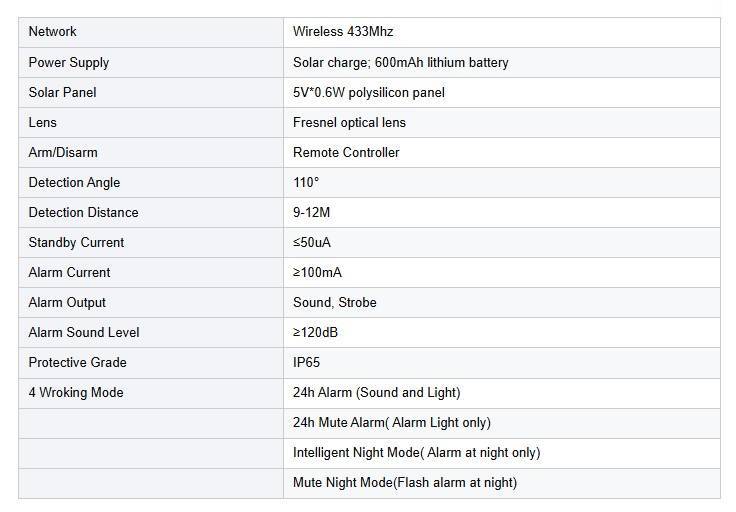Select the 5V*0.6W polysilicon panel value

click(369, 92)
